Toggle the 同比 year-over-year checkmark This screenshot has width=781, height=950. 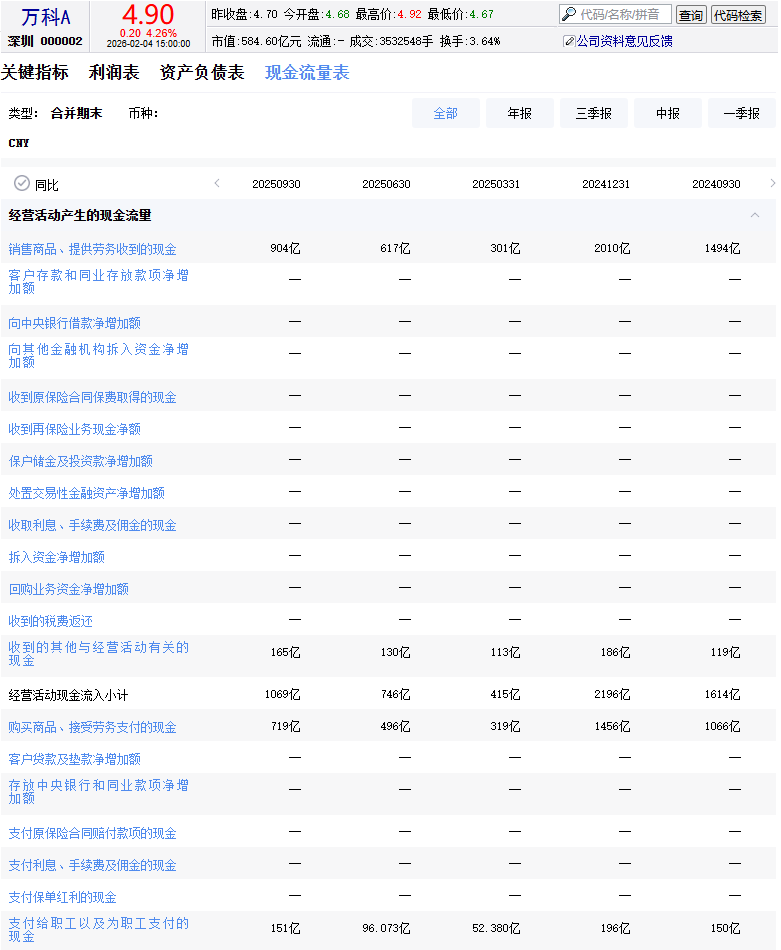coord(22,184)
